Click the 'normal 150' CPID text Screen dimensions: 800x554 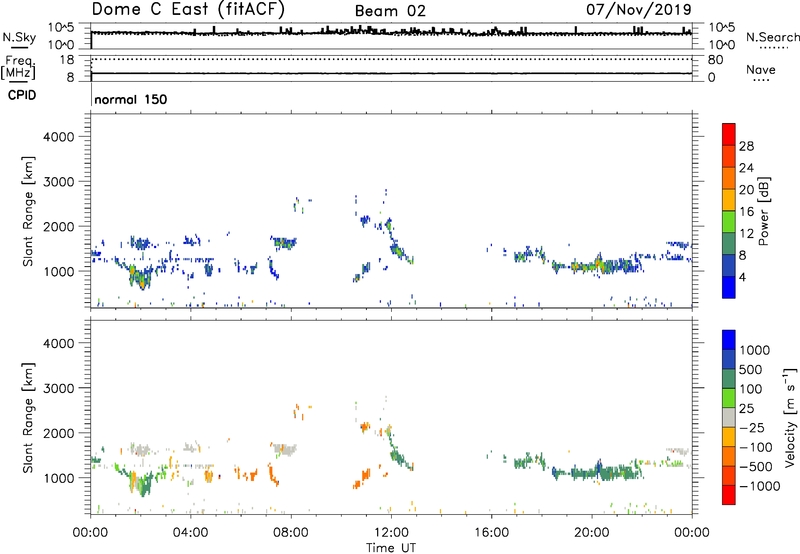131,99
